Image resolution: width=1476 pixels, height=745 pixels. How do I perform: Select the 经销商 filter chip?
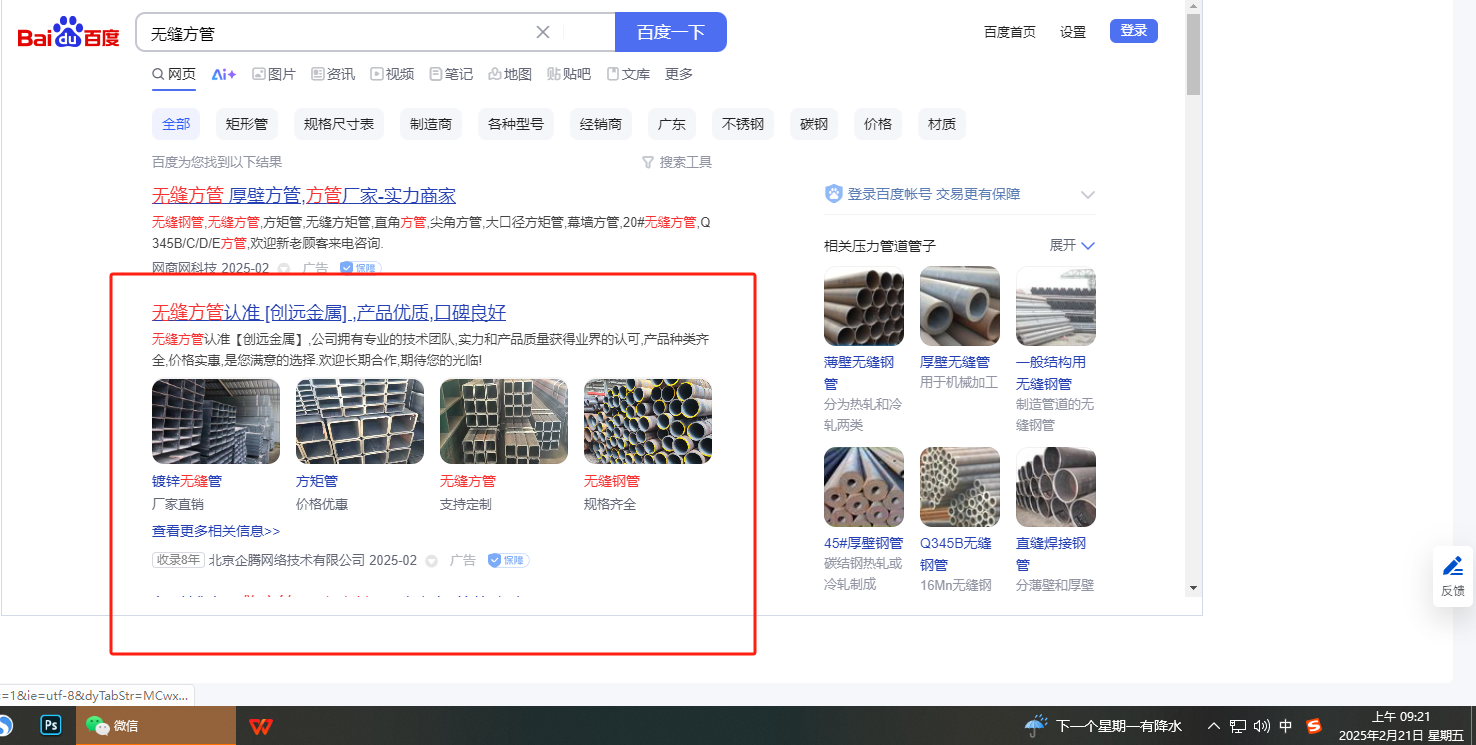coord(601,124)
